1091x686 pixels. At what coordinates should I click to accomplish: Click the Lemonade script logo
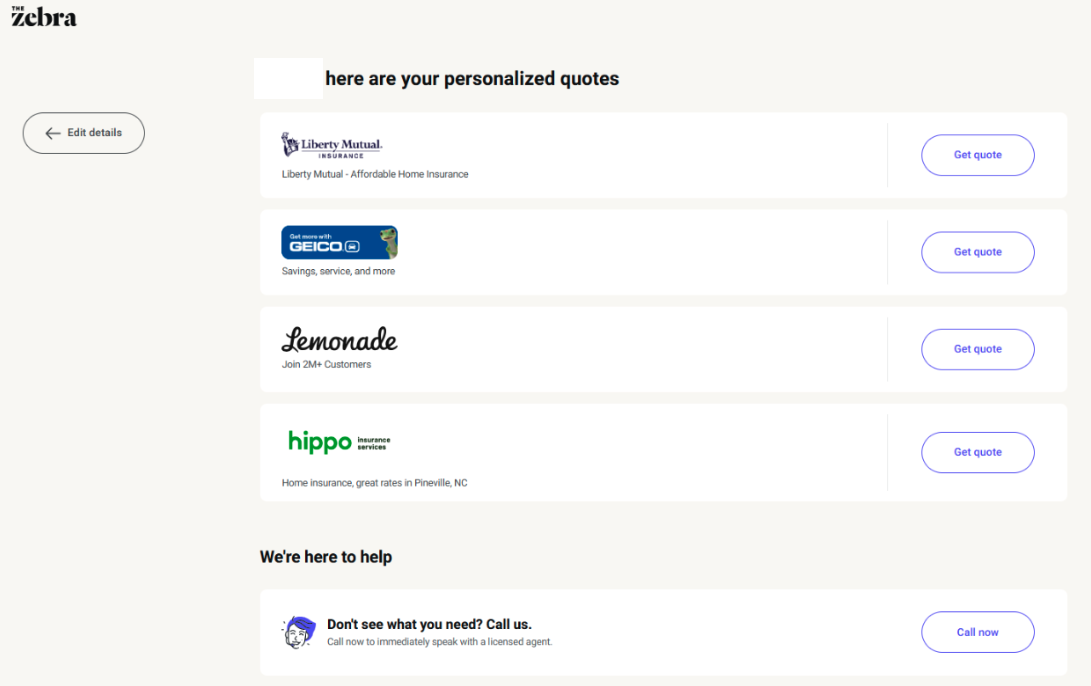coord(339,340)
